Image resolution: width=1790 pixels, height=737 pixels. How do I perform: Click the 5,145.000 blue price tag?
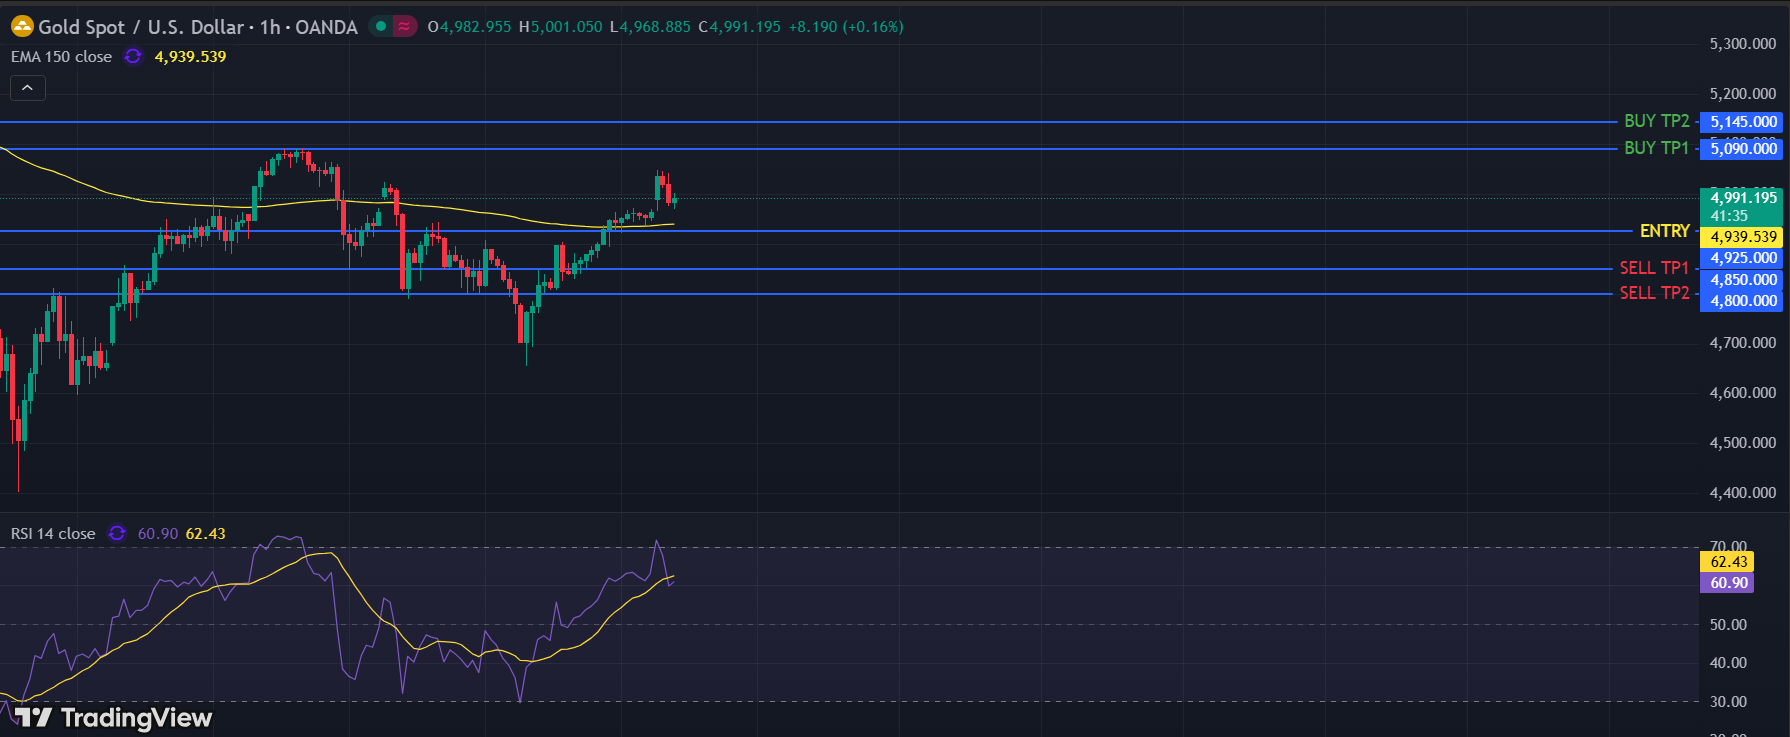click(1742, 122)
